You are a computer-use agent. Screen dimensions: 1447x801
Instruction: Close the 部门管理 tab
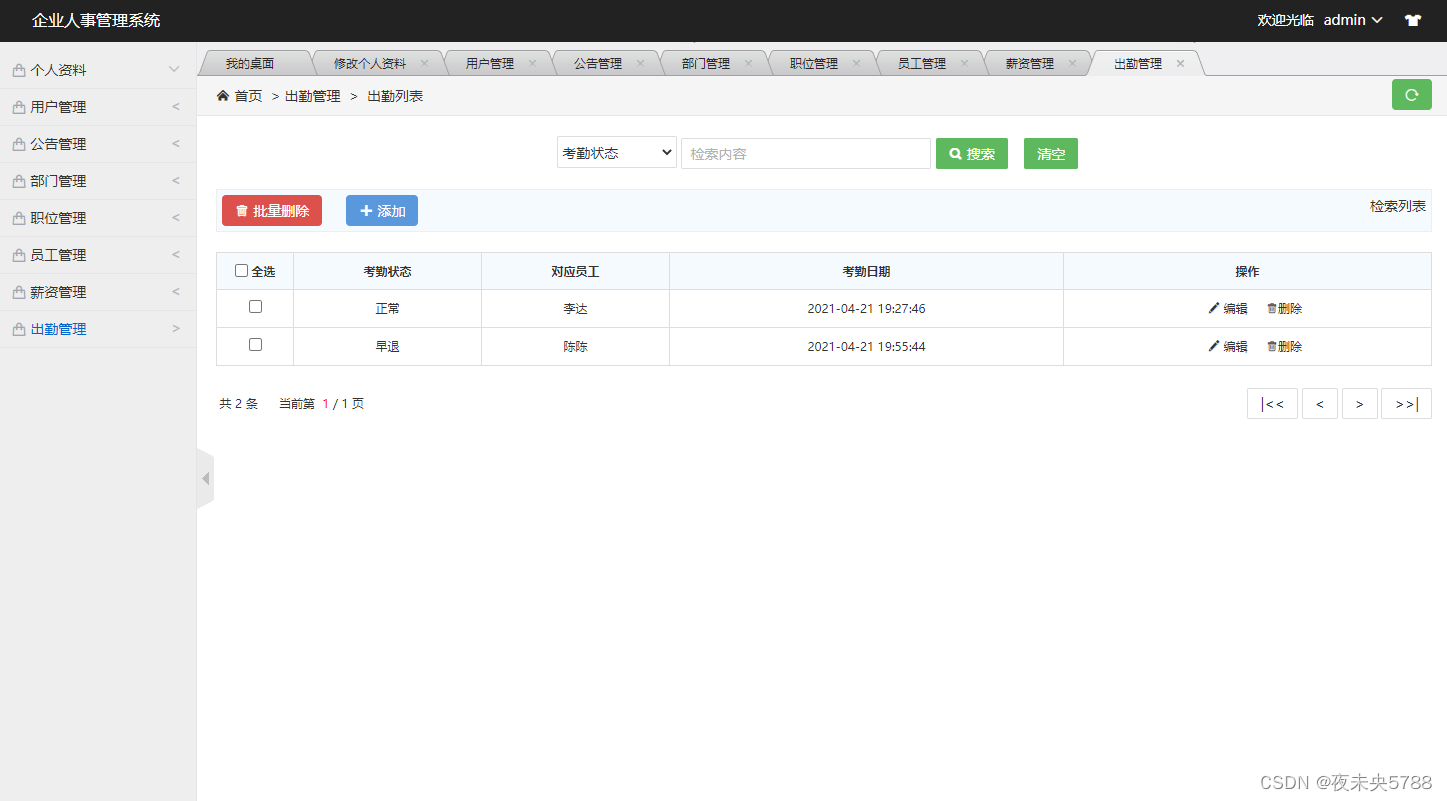(x=748, y=63)
